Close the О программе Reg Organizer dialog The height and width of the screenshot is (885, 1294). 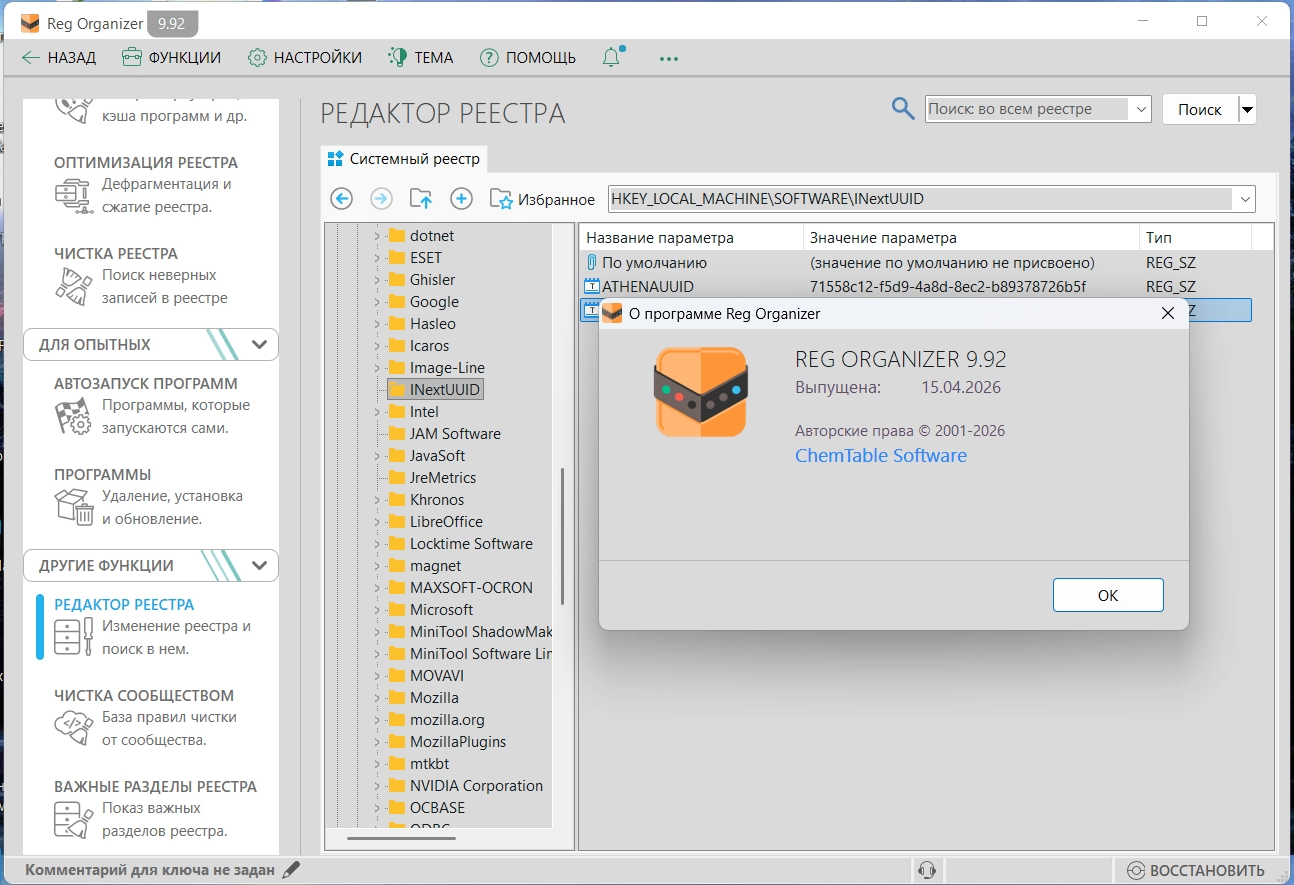[1167, 314]
